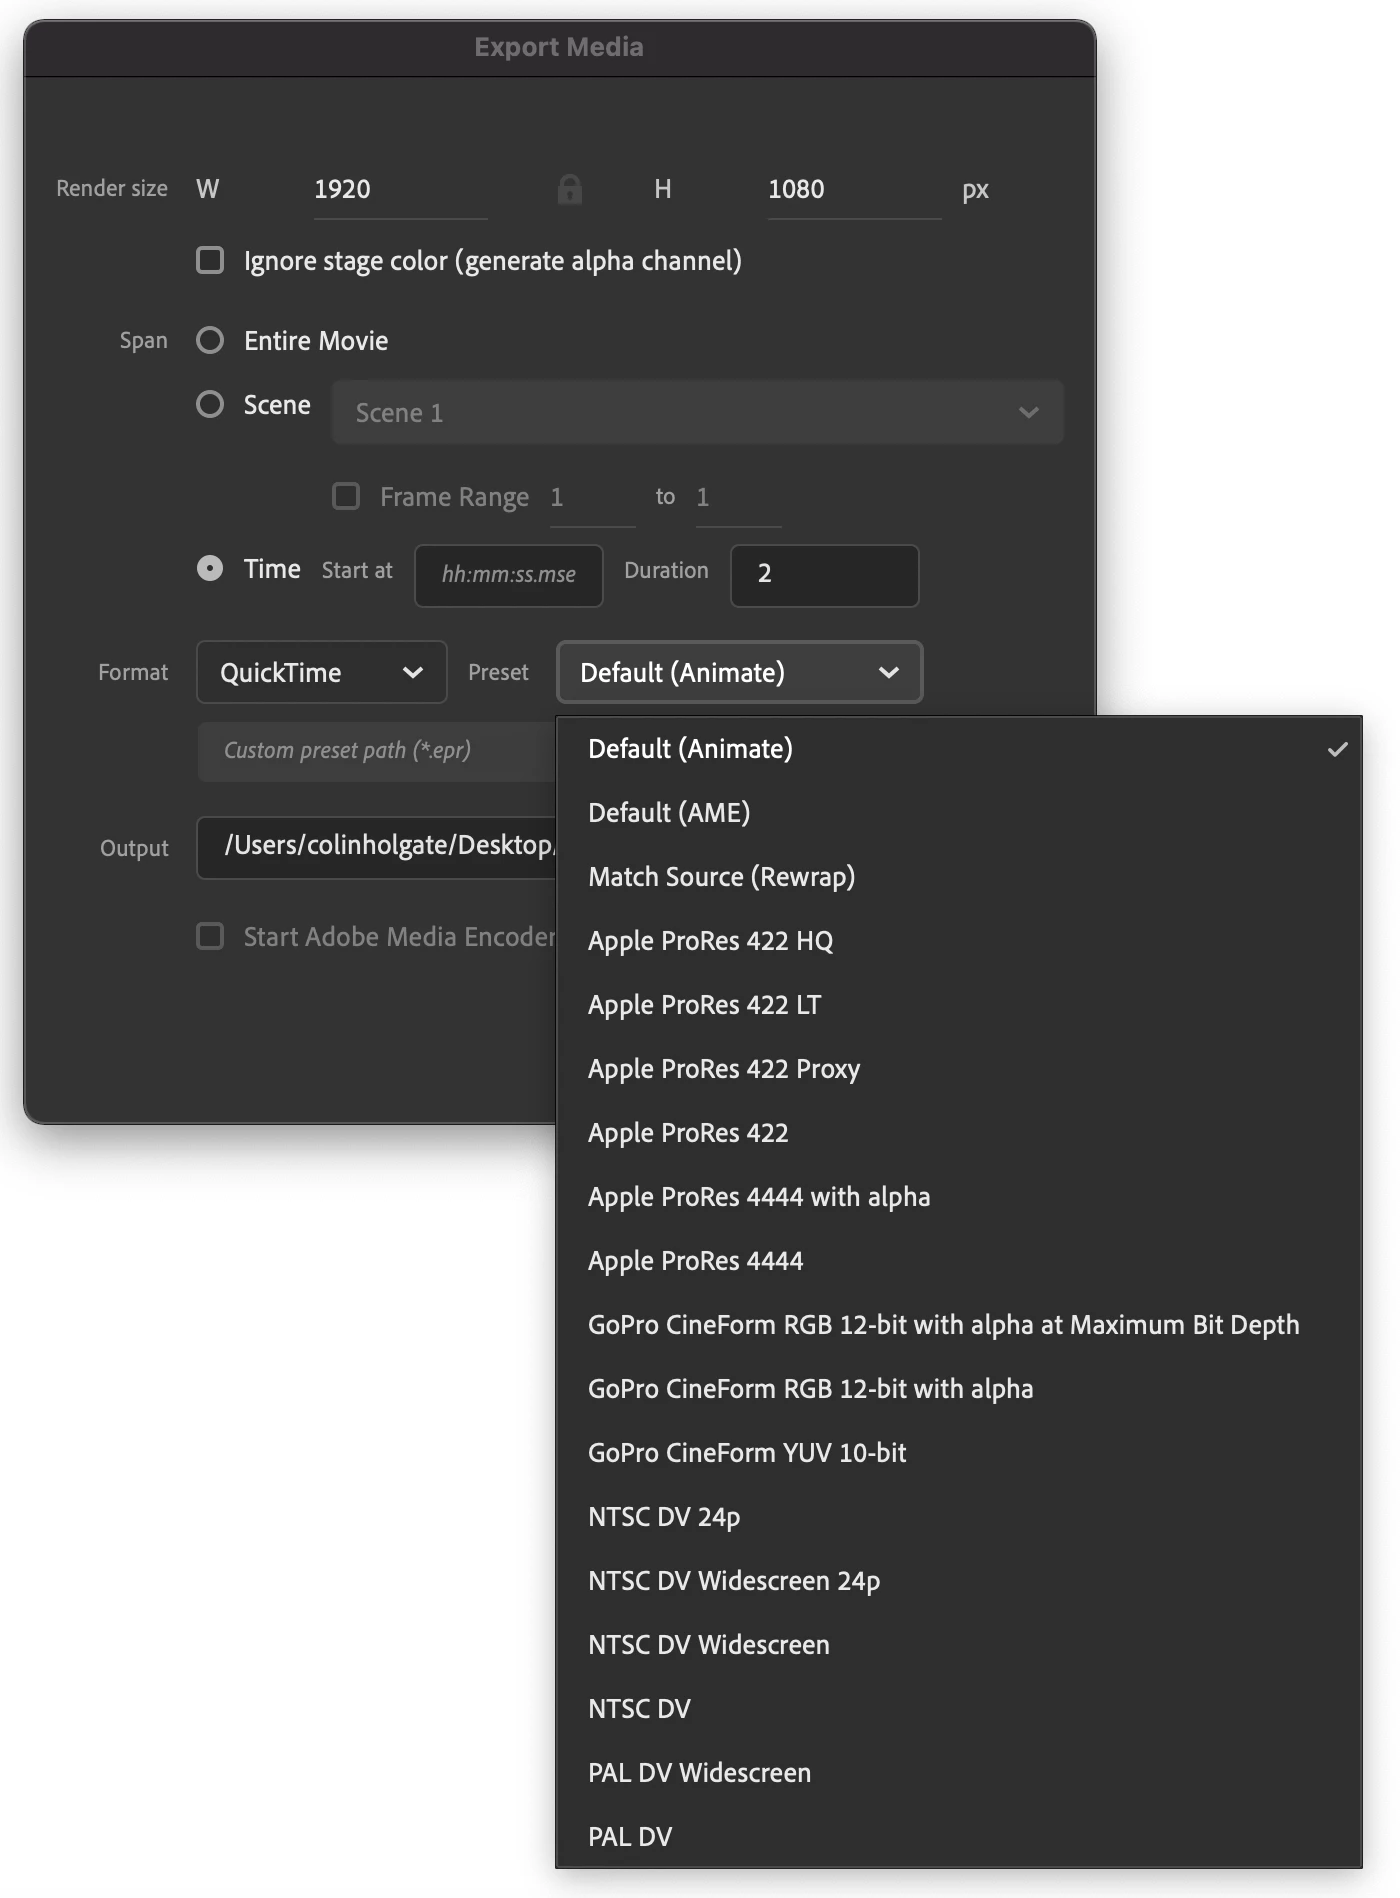
Task: Open the Scene 1 dropdown
Action: [697, 412]
